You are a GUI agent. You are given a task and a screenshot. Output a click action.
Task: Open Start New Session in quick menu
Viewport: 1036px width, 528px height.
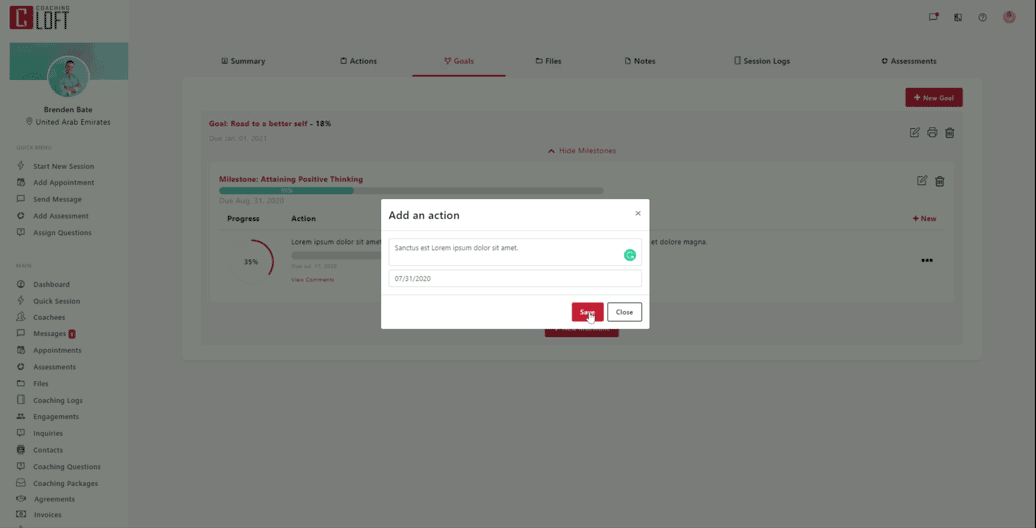coord(63,166)
